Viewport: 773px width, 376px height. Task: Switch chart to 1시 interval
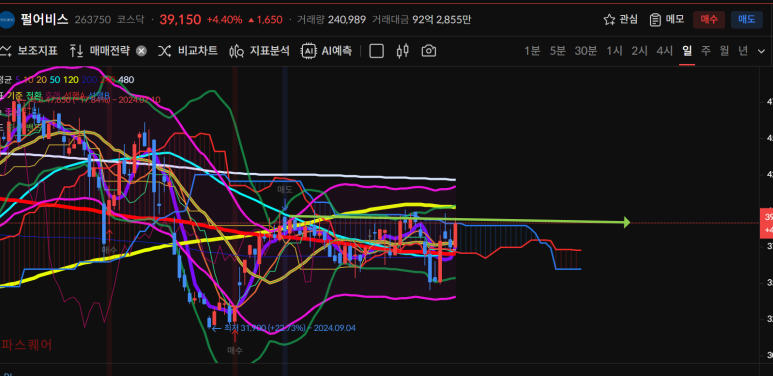(614, 51)
